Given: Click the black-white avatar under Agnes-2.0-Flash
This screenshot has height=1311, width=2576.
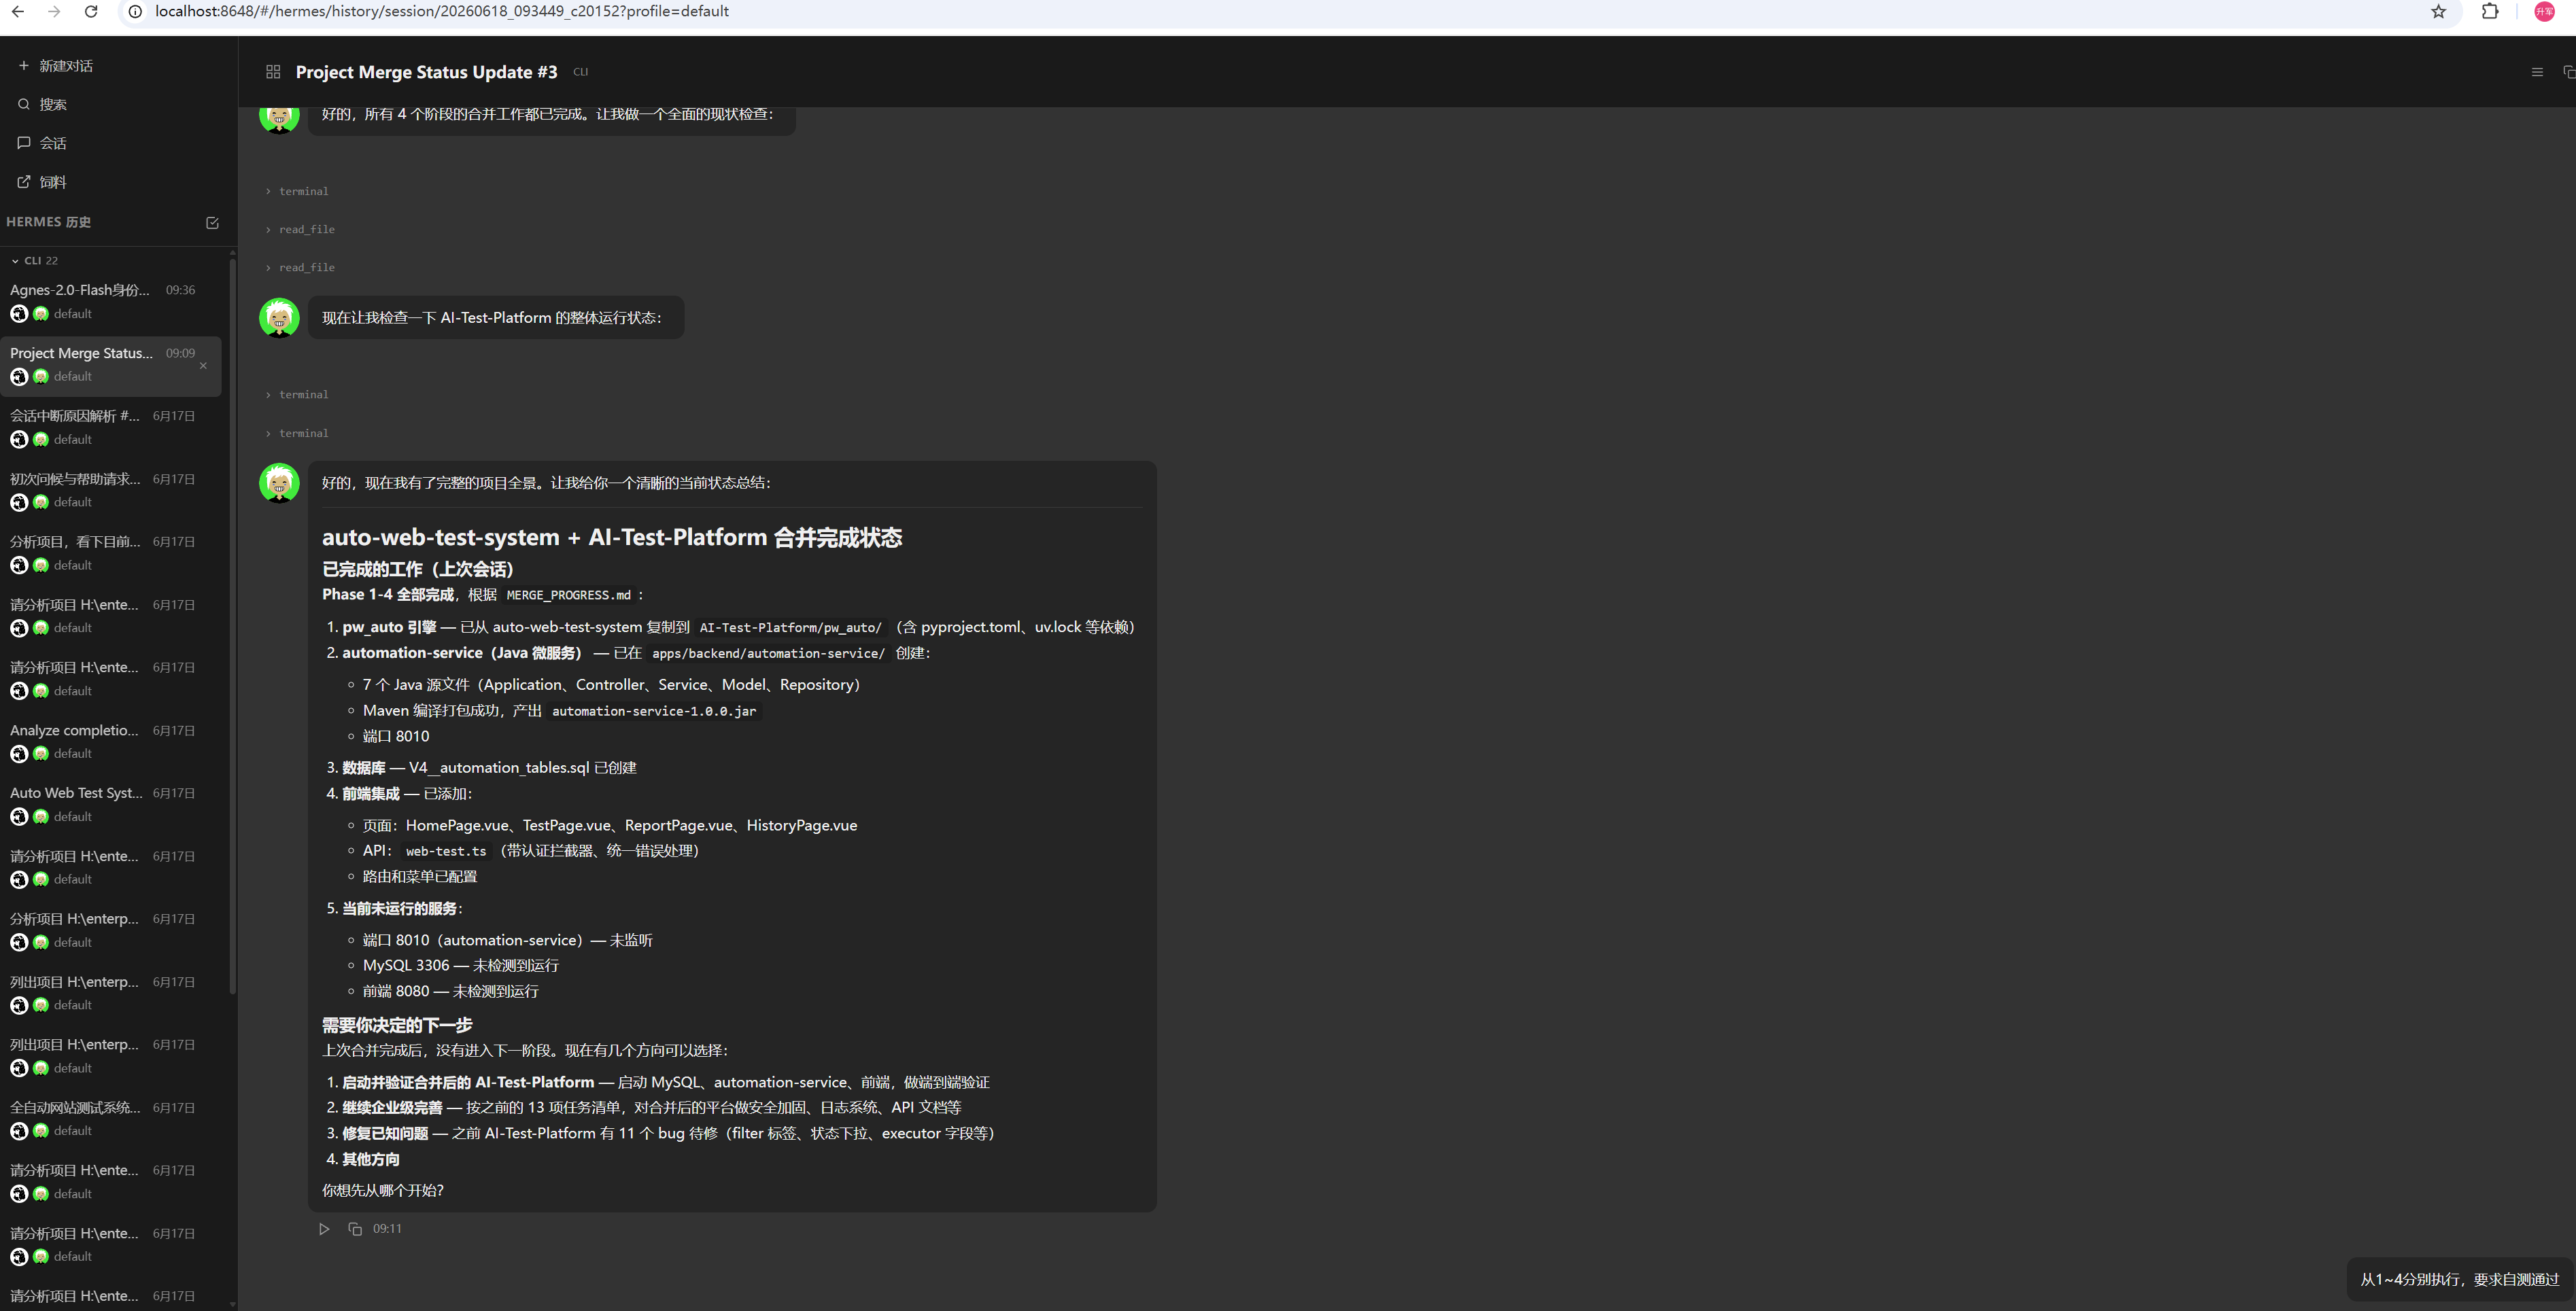Looking at the screenshot, I should 19,314.
